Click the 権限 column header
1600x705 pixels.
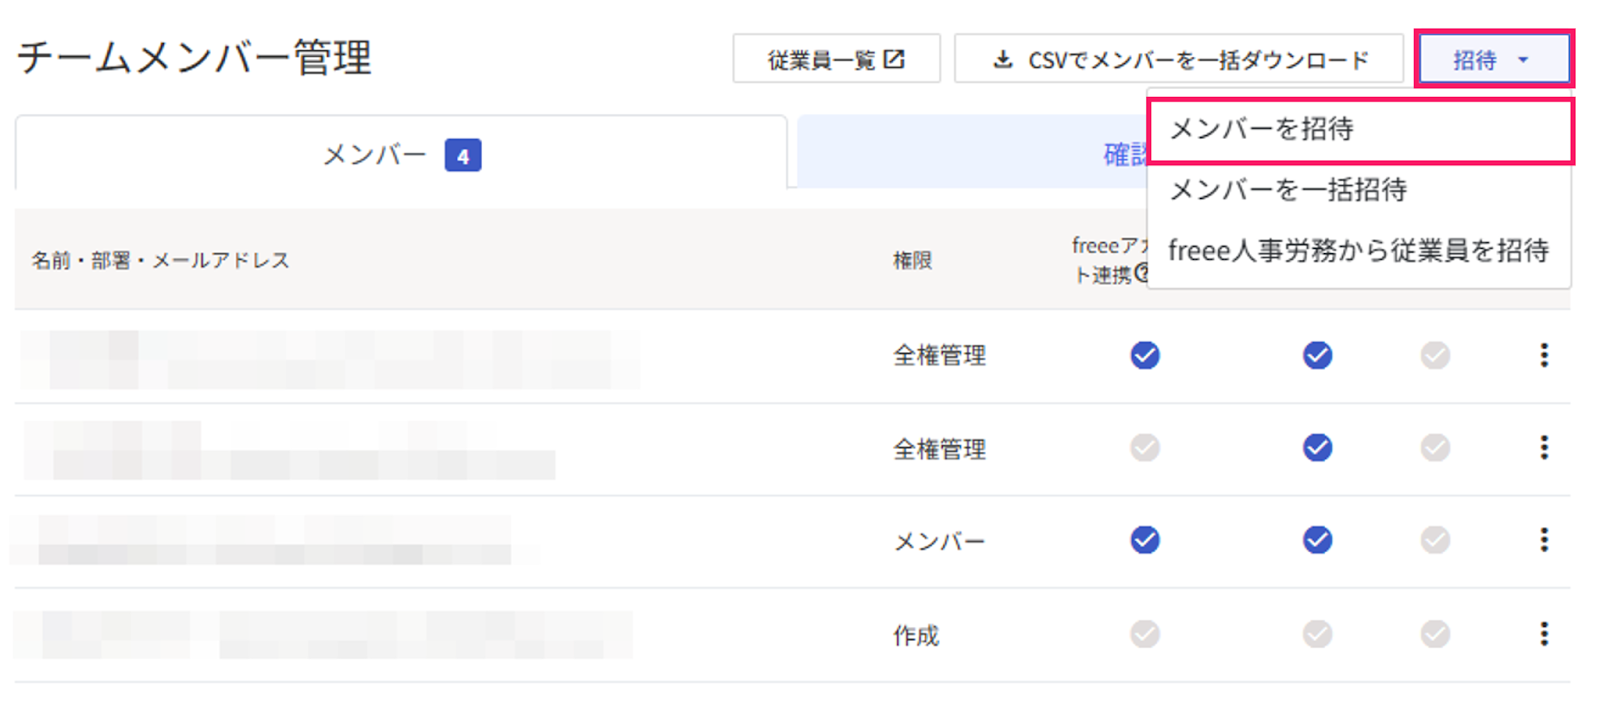pos(912,261)
